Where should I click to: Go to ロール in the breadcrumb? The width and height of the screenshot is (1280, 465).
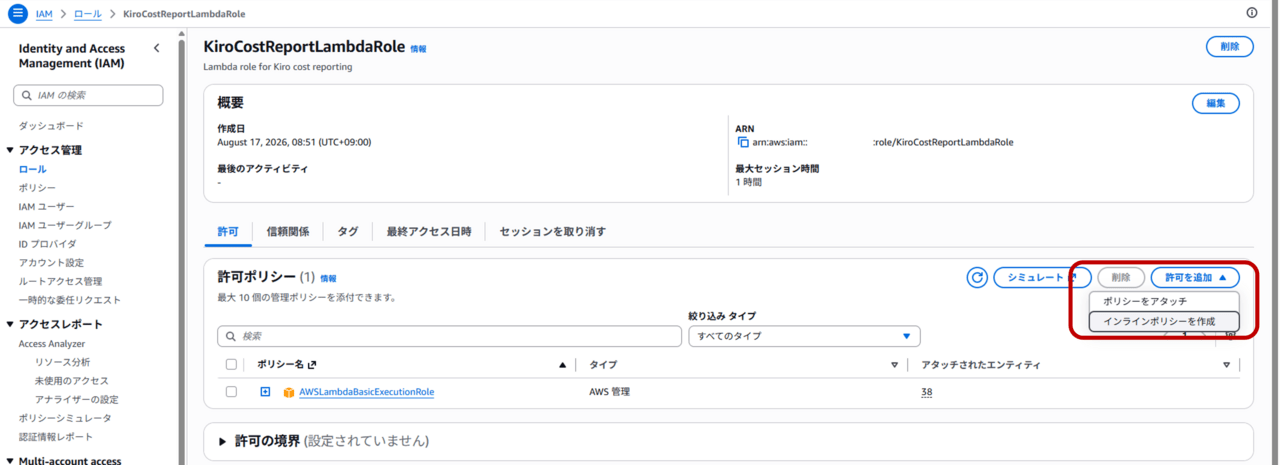(x=87, y=14)
